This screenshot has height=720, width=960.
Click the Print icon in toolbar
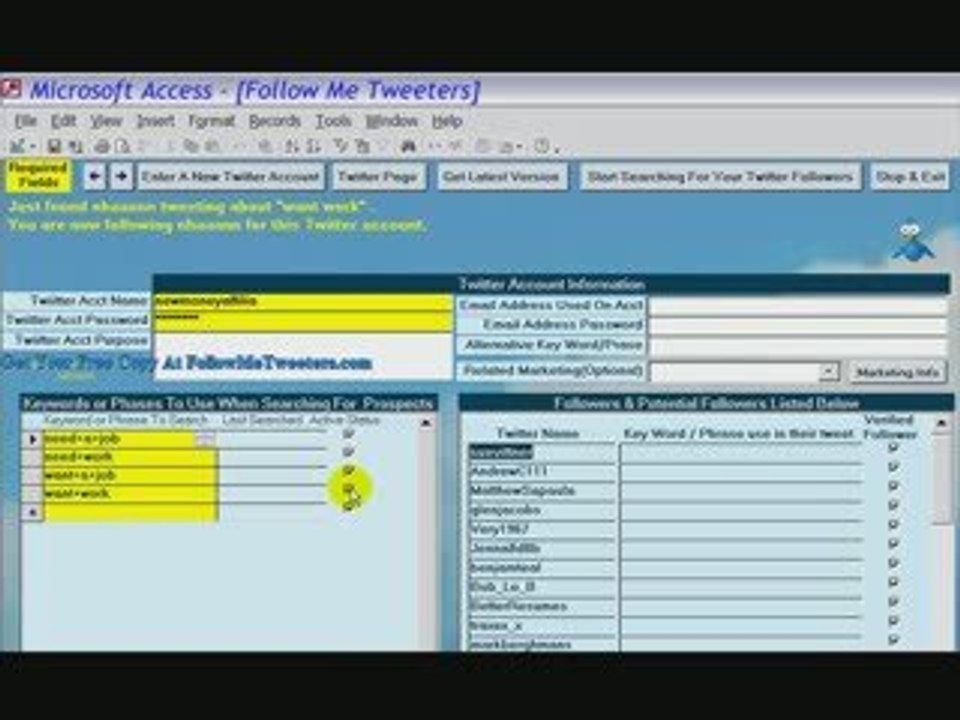102,146
